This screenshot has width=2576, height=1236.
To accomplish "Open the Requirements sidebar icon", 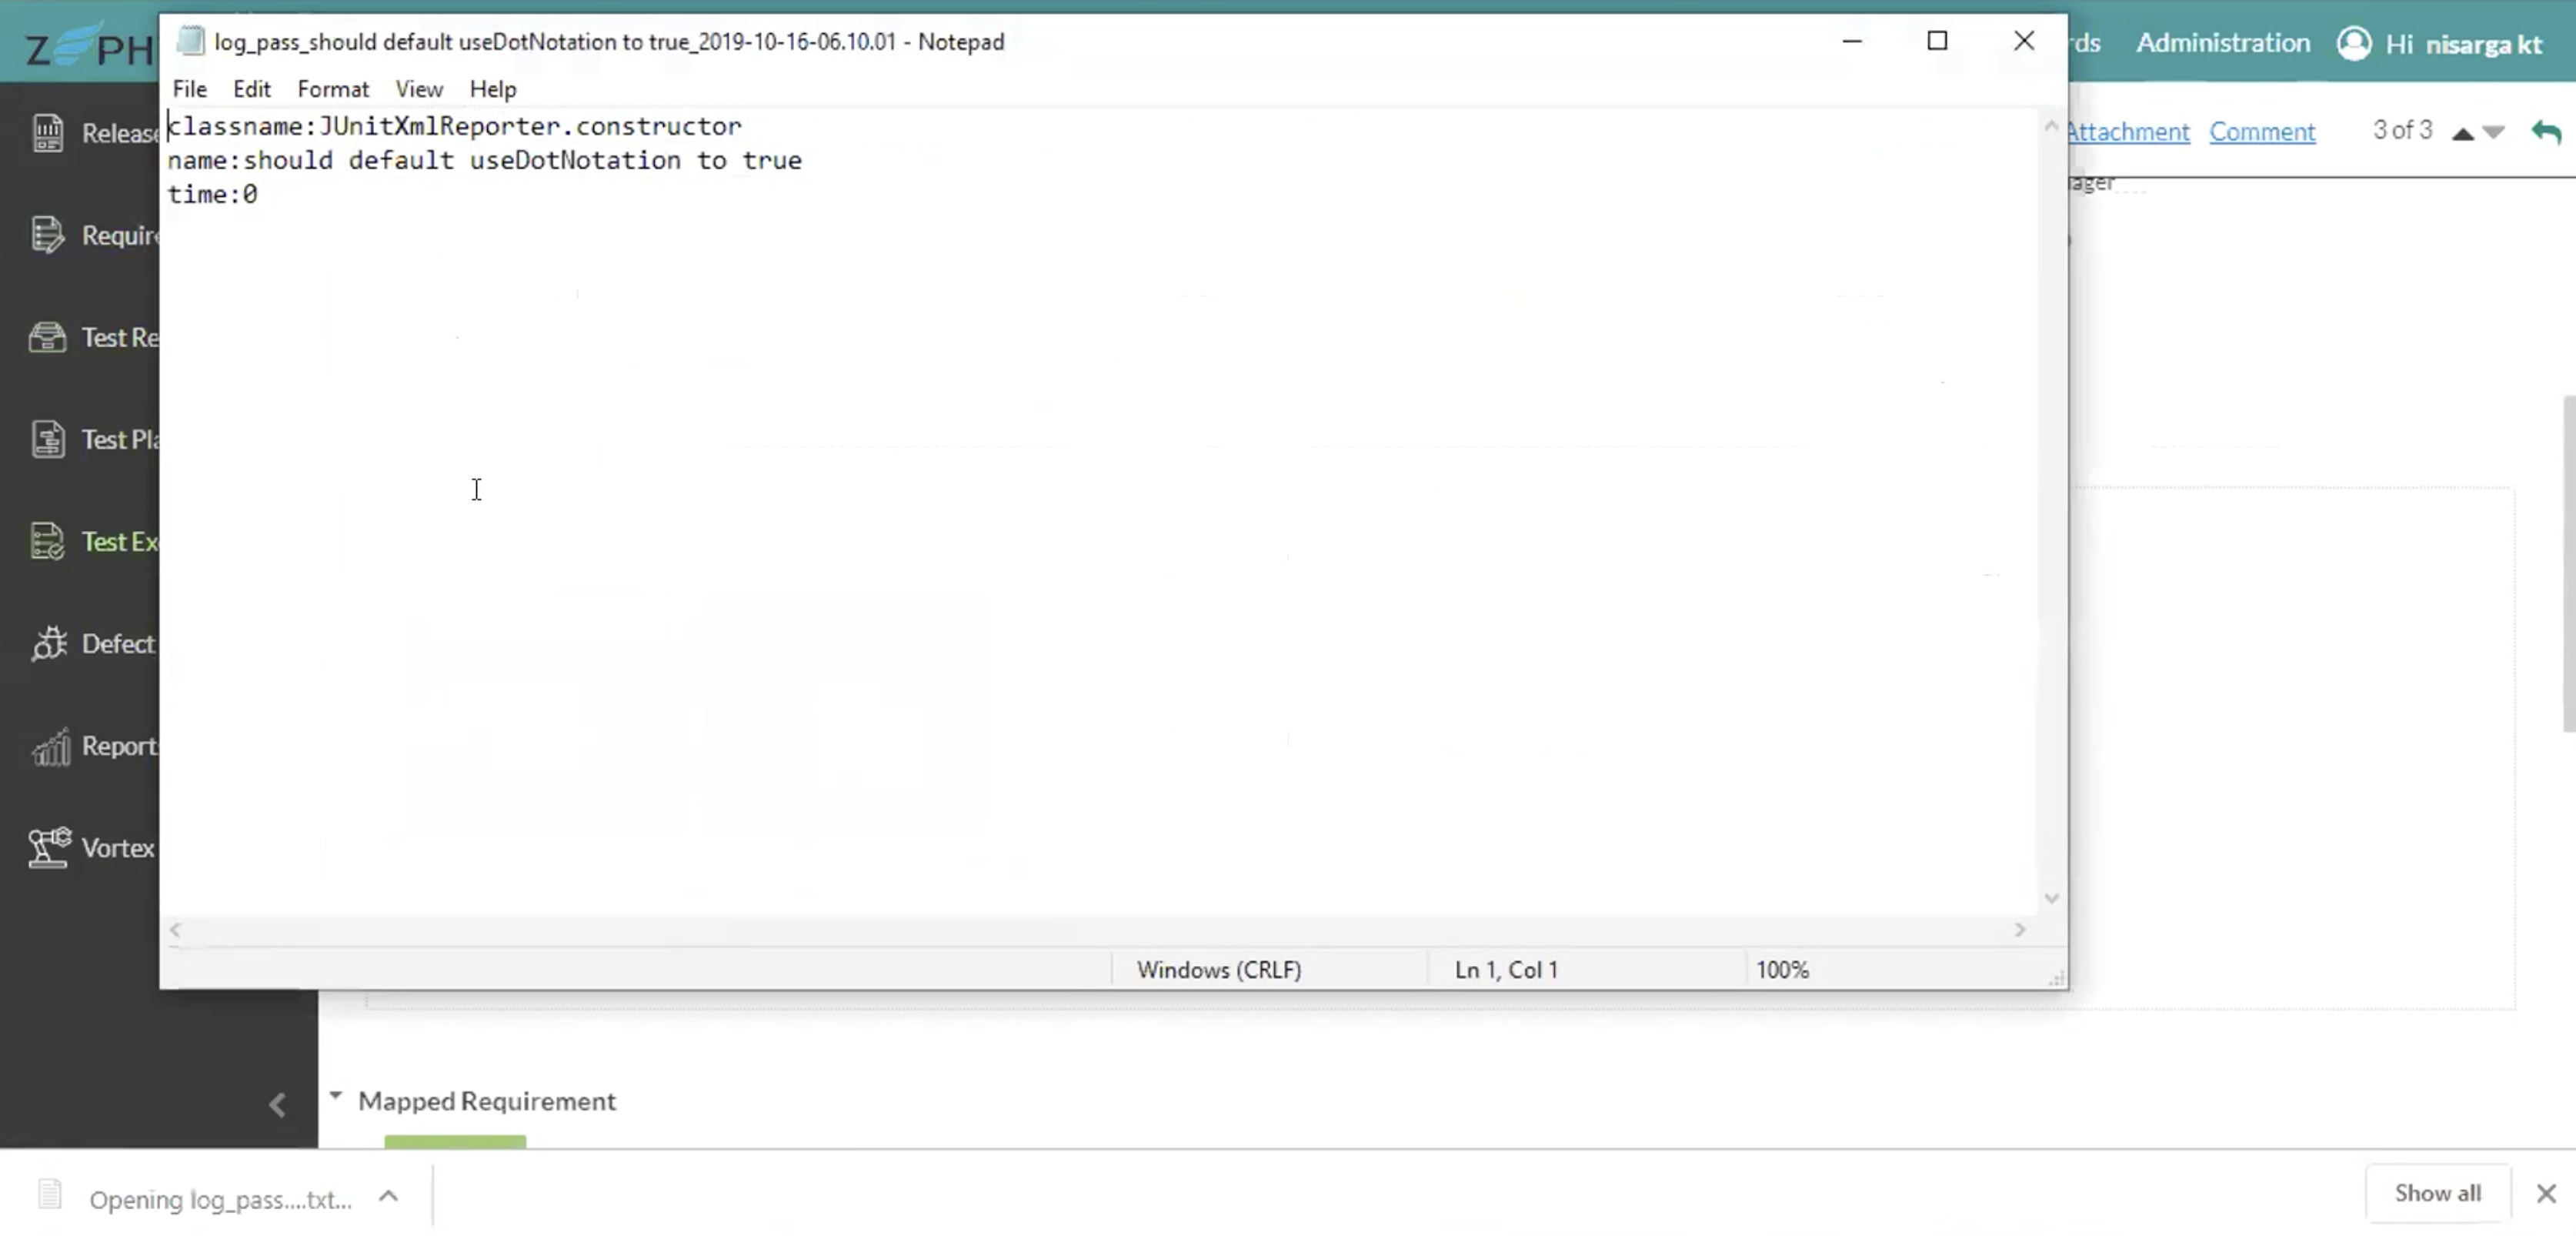I will tap(47, 235).
